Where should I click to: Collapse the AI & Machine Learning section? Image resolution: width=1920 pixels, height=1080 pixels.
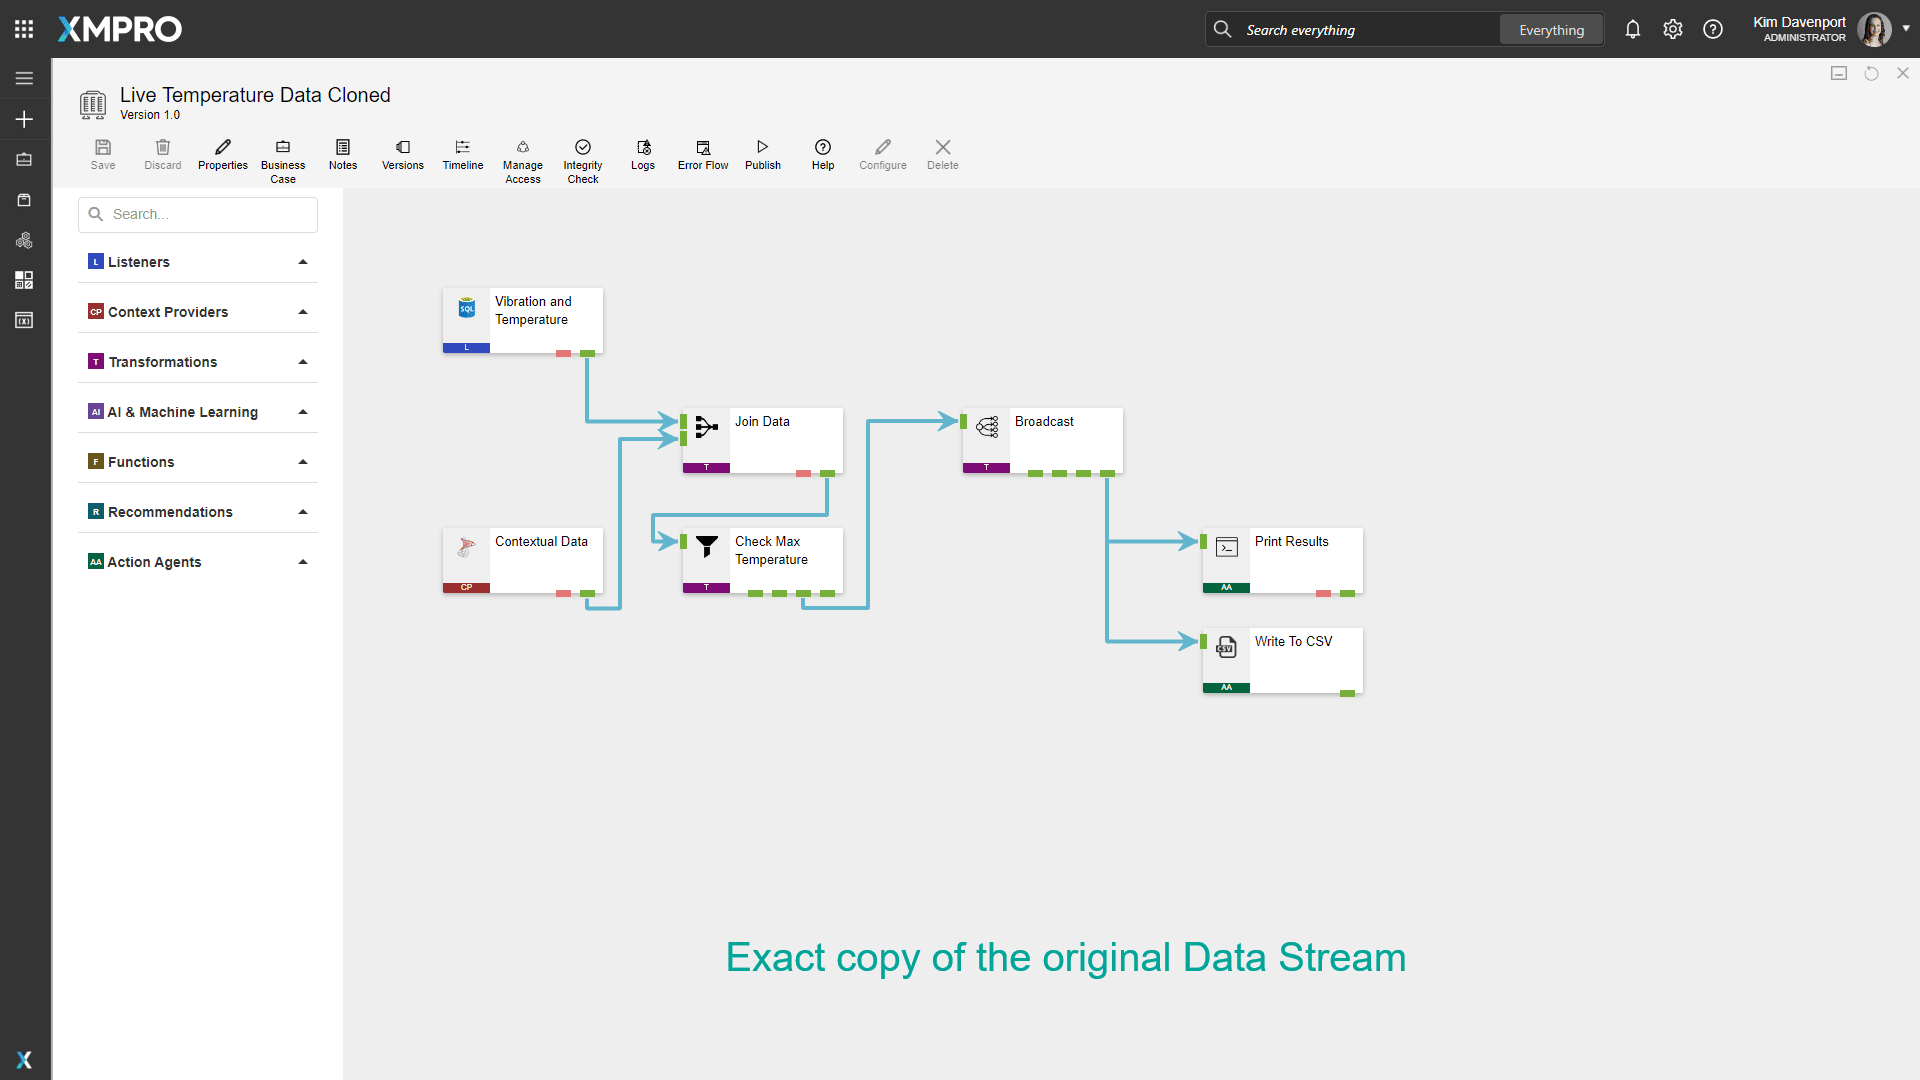(302, 411)
